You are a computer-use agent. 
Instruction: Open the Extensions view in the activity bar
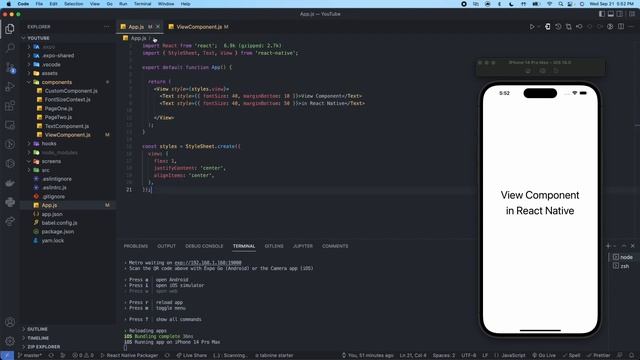click(x=10, y=106)
